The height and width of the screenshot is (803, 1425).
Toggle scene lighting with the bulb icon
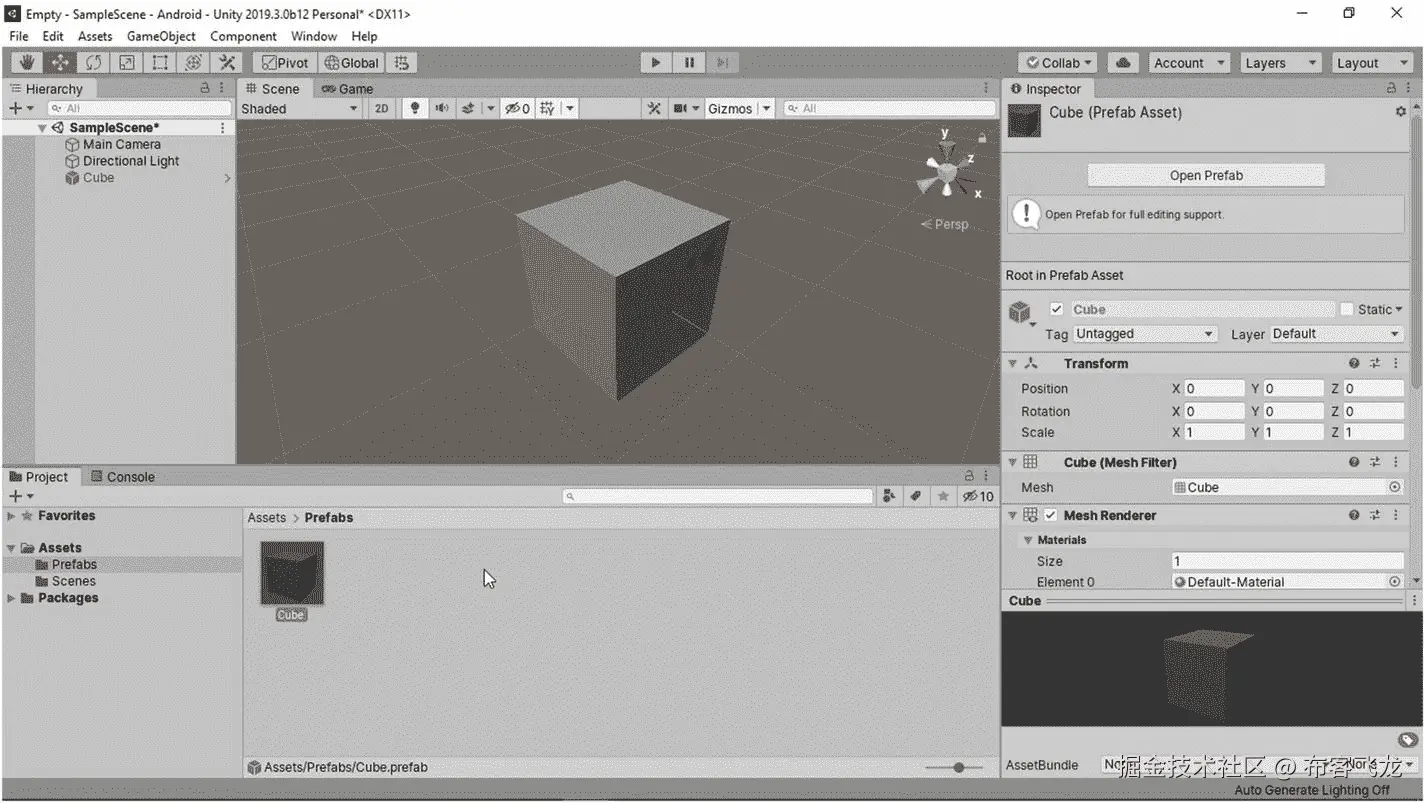[x=415, y=108]
